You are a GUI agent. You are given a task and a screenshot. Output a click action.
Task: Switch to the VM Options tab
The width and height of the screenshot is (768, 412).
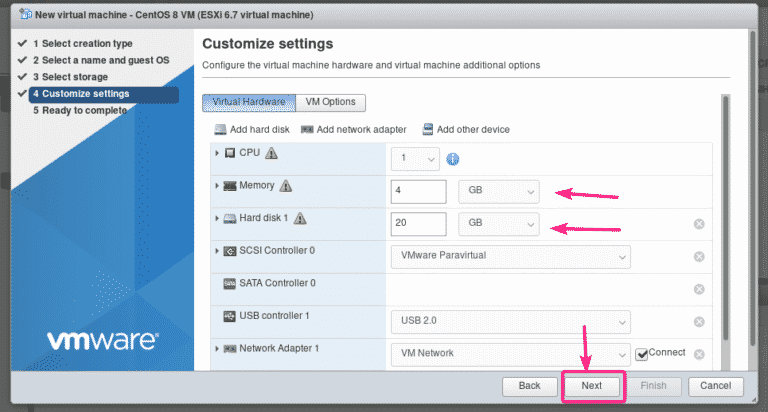[331, 102]
